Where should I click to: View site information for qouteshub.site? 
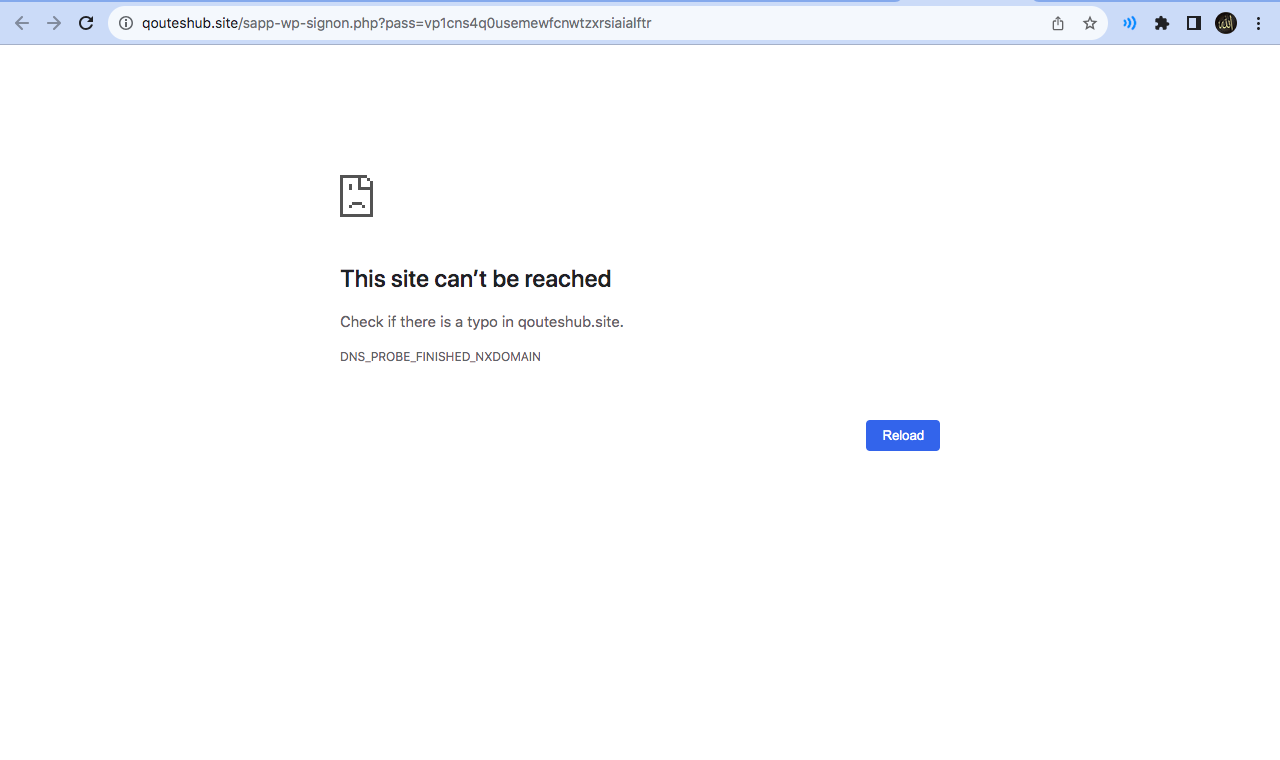click(126, 23)
